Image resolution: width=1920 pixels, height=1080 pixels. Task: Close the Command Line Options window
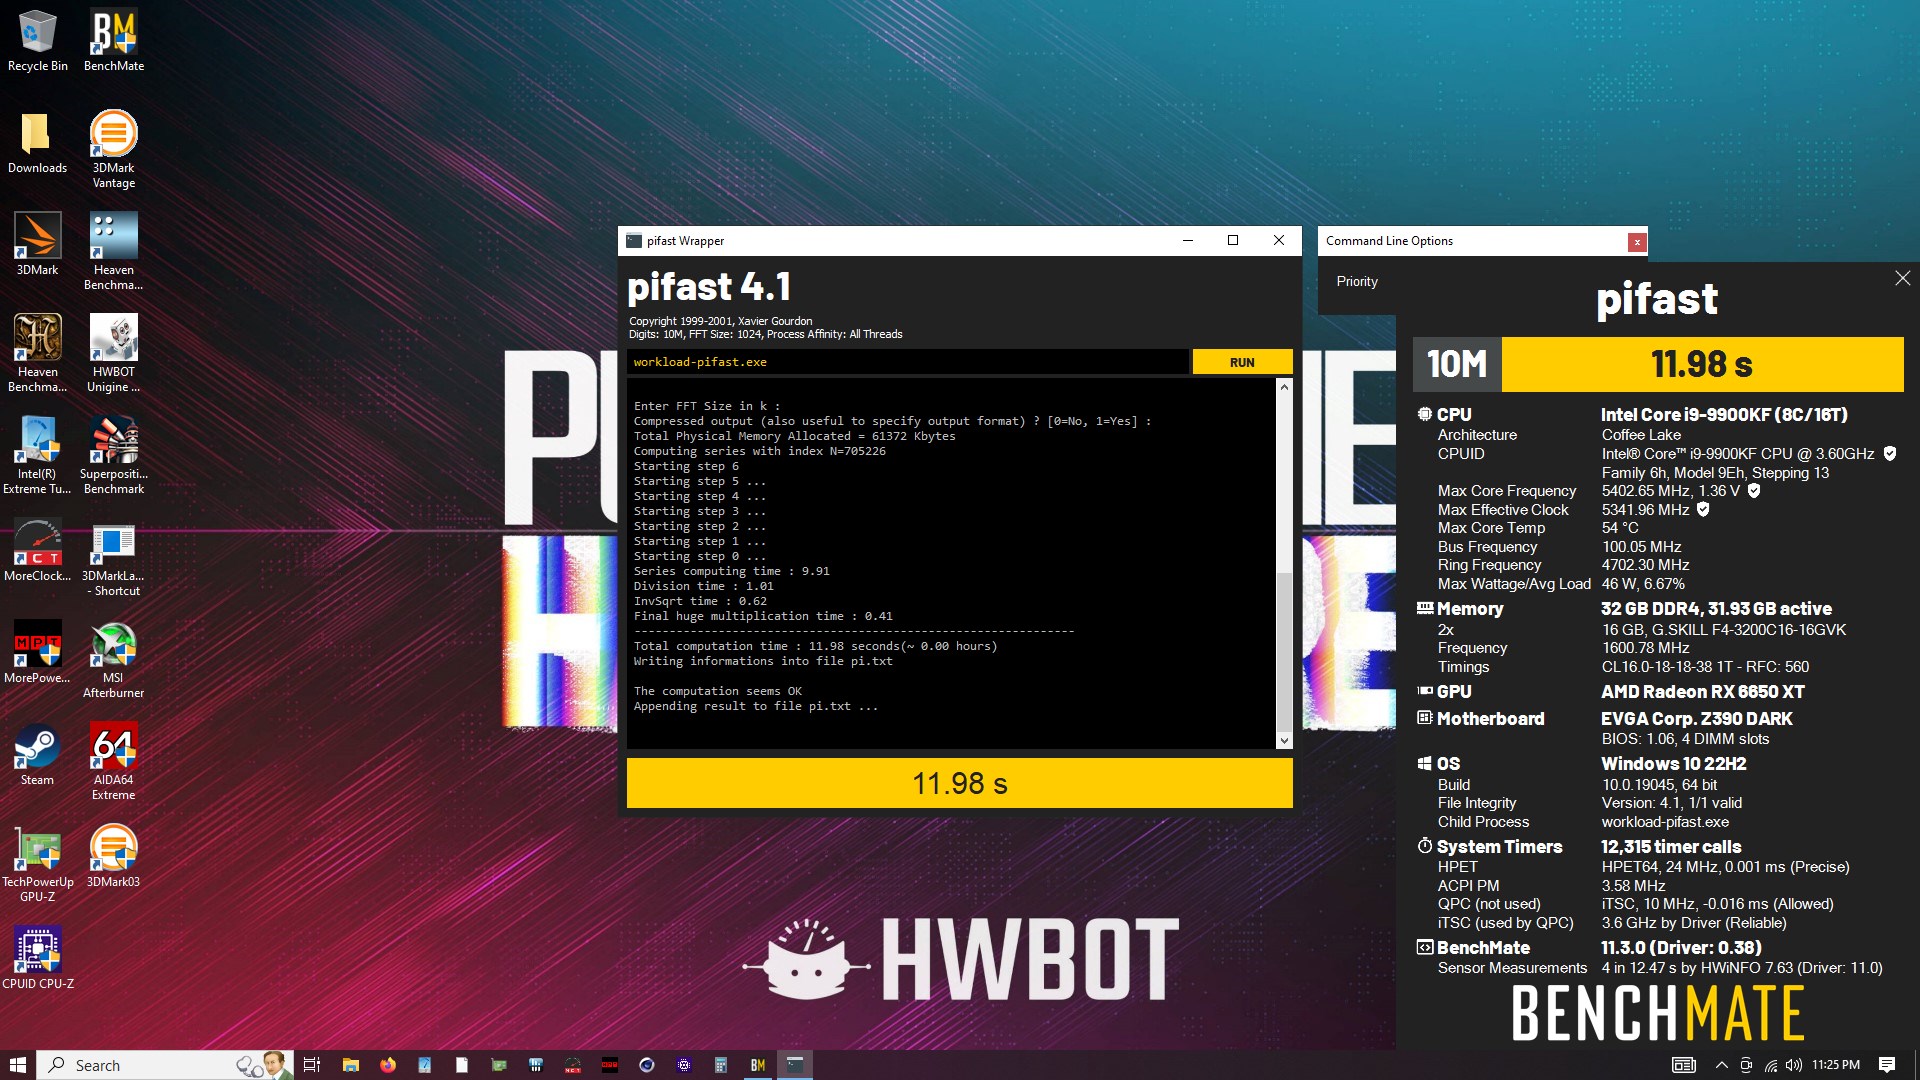coord(1637,242)
